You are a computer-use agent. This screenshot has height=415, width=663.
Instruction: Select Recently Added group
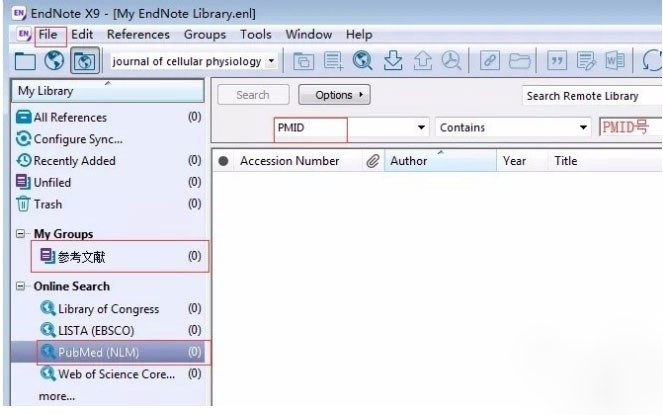[109, 161]
